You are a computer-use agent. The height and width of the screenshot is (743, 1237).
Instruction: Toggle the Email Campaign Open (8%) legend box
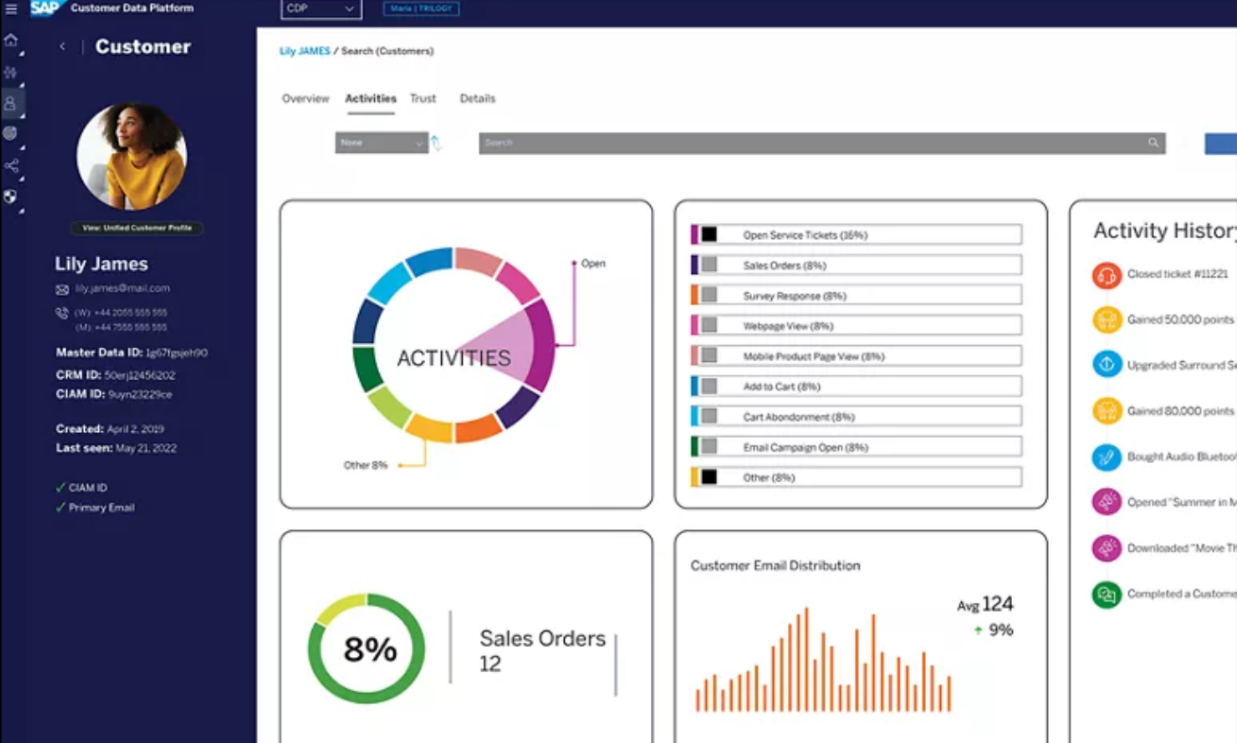pyautogui.click(x=709, y=447)
